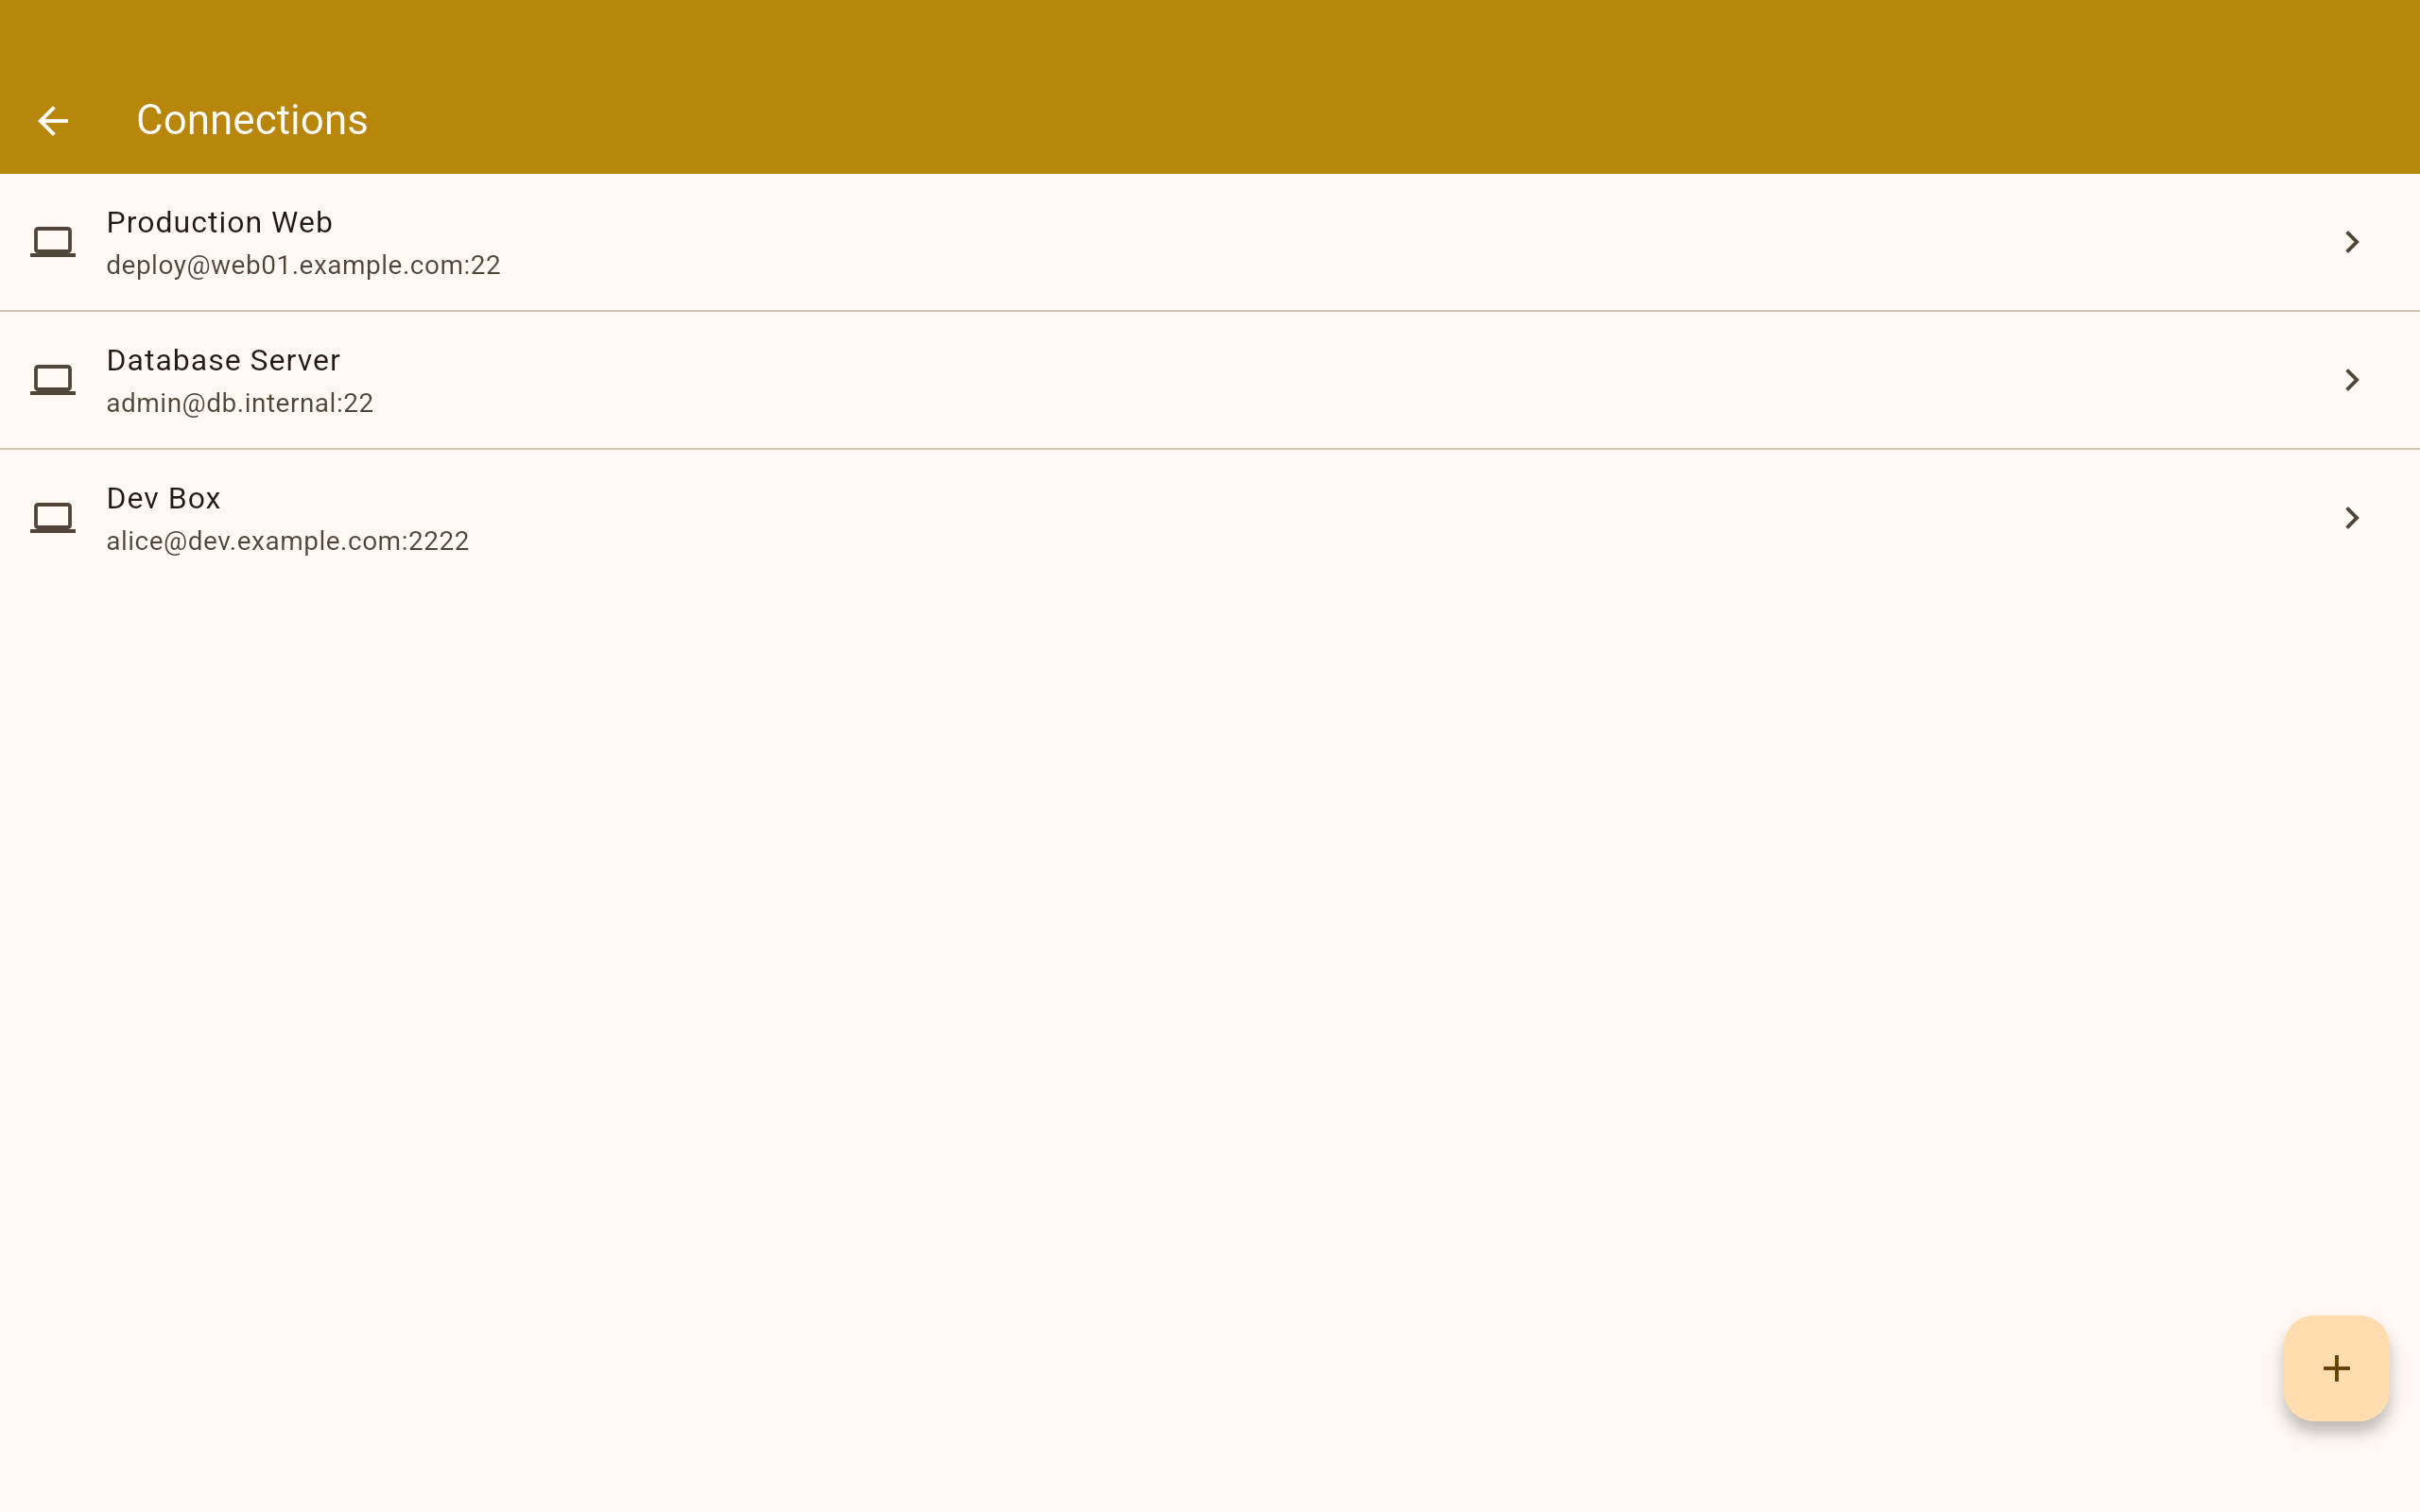Click the alice@dev.example.com:2222 address
Viewport: 2420px width, 1512px height.
(x=287, y=541)
